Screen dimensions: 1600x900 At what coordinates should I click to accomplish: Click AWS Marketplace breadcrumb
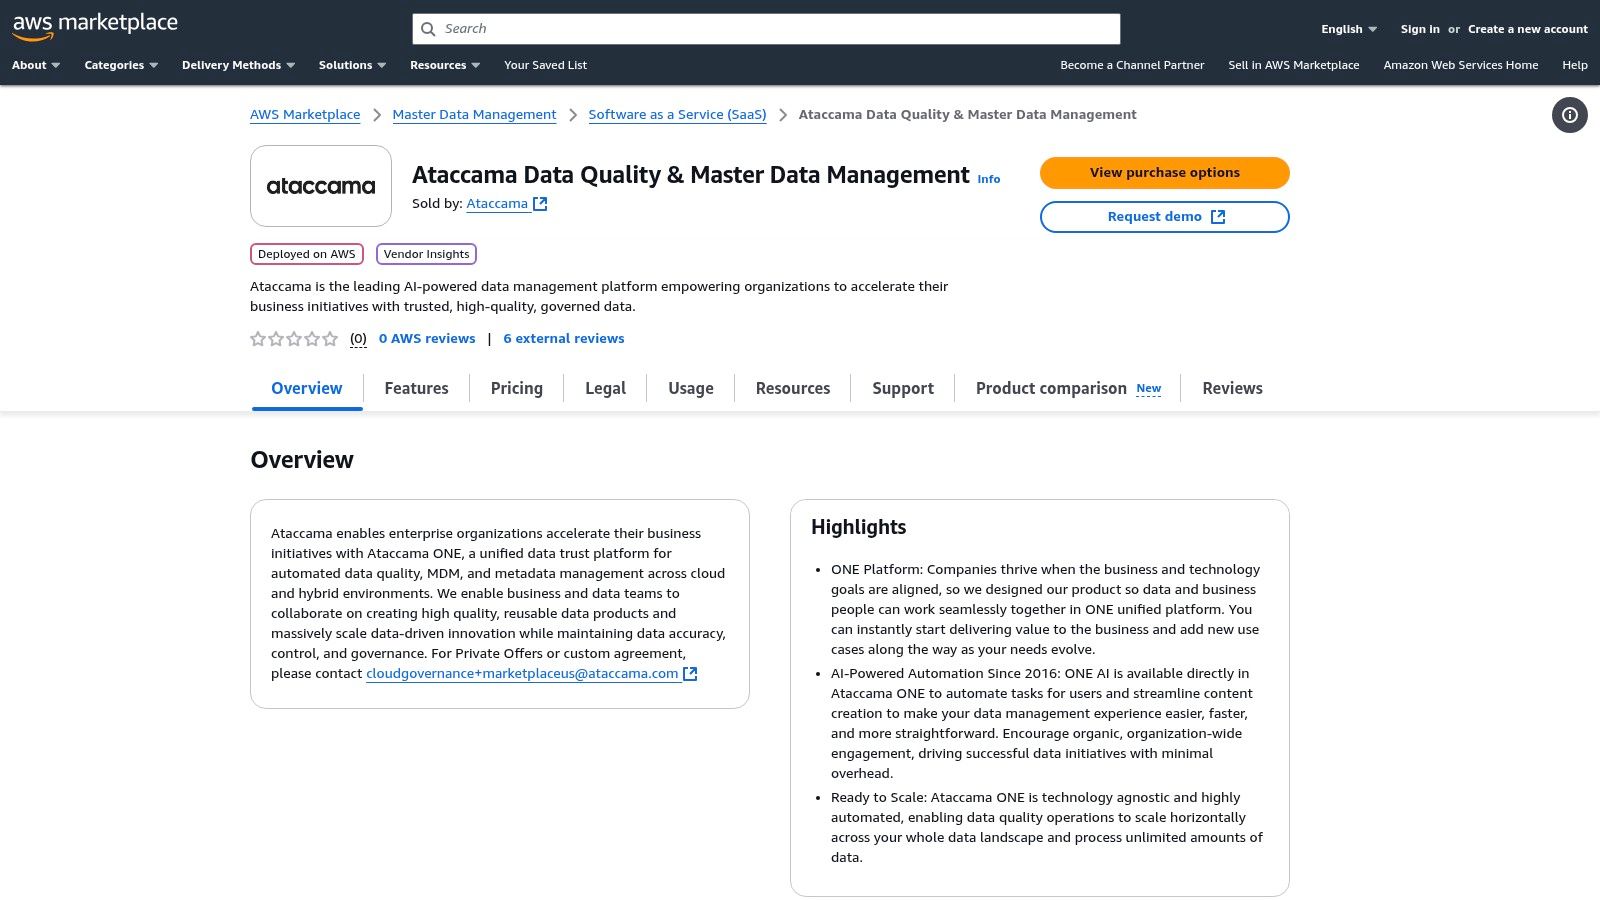pos(305,115)
